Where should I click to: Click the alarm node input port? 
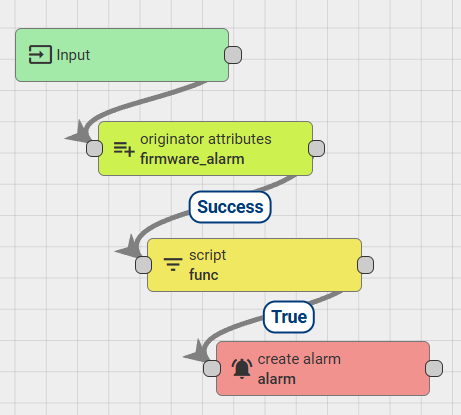pyautogui.click(x=212, y=368)
